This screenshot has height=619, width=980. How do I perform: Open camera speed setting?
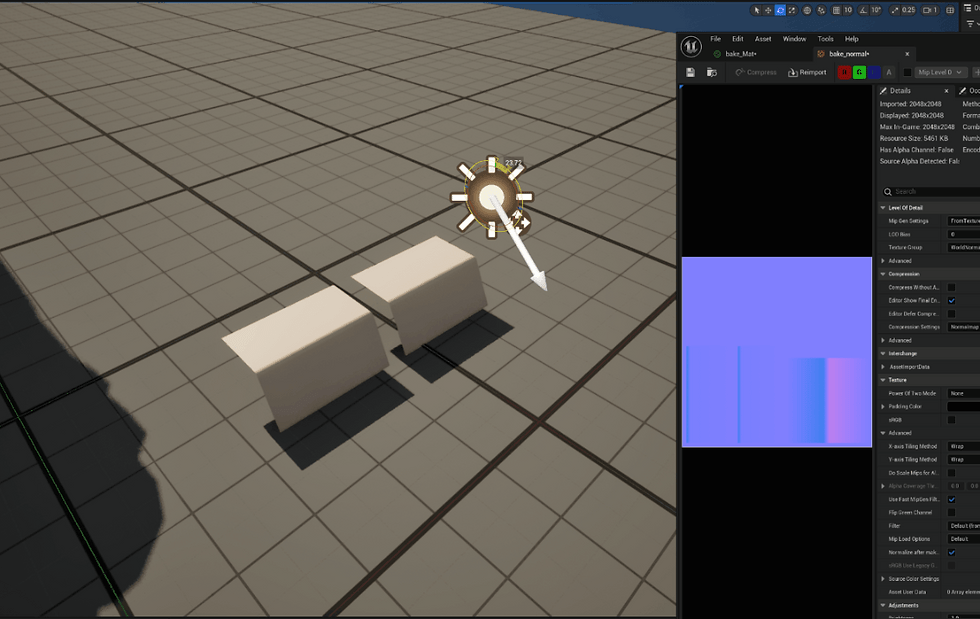930,10
